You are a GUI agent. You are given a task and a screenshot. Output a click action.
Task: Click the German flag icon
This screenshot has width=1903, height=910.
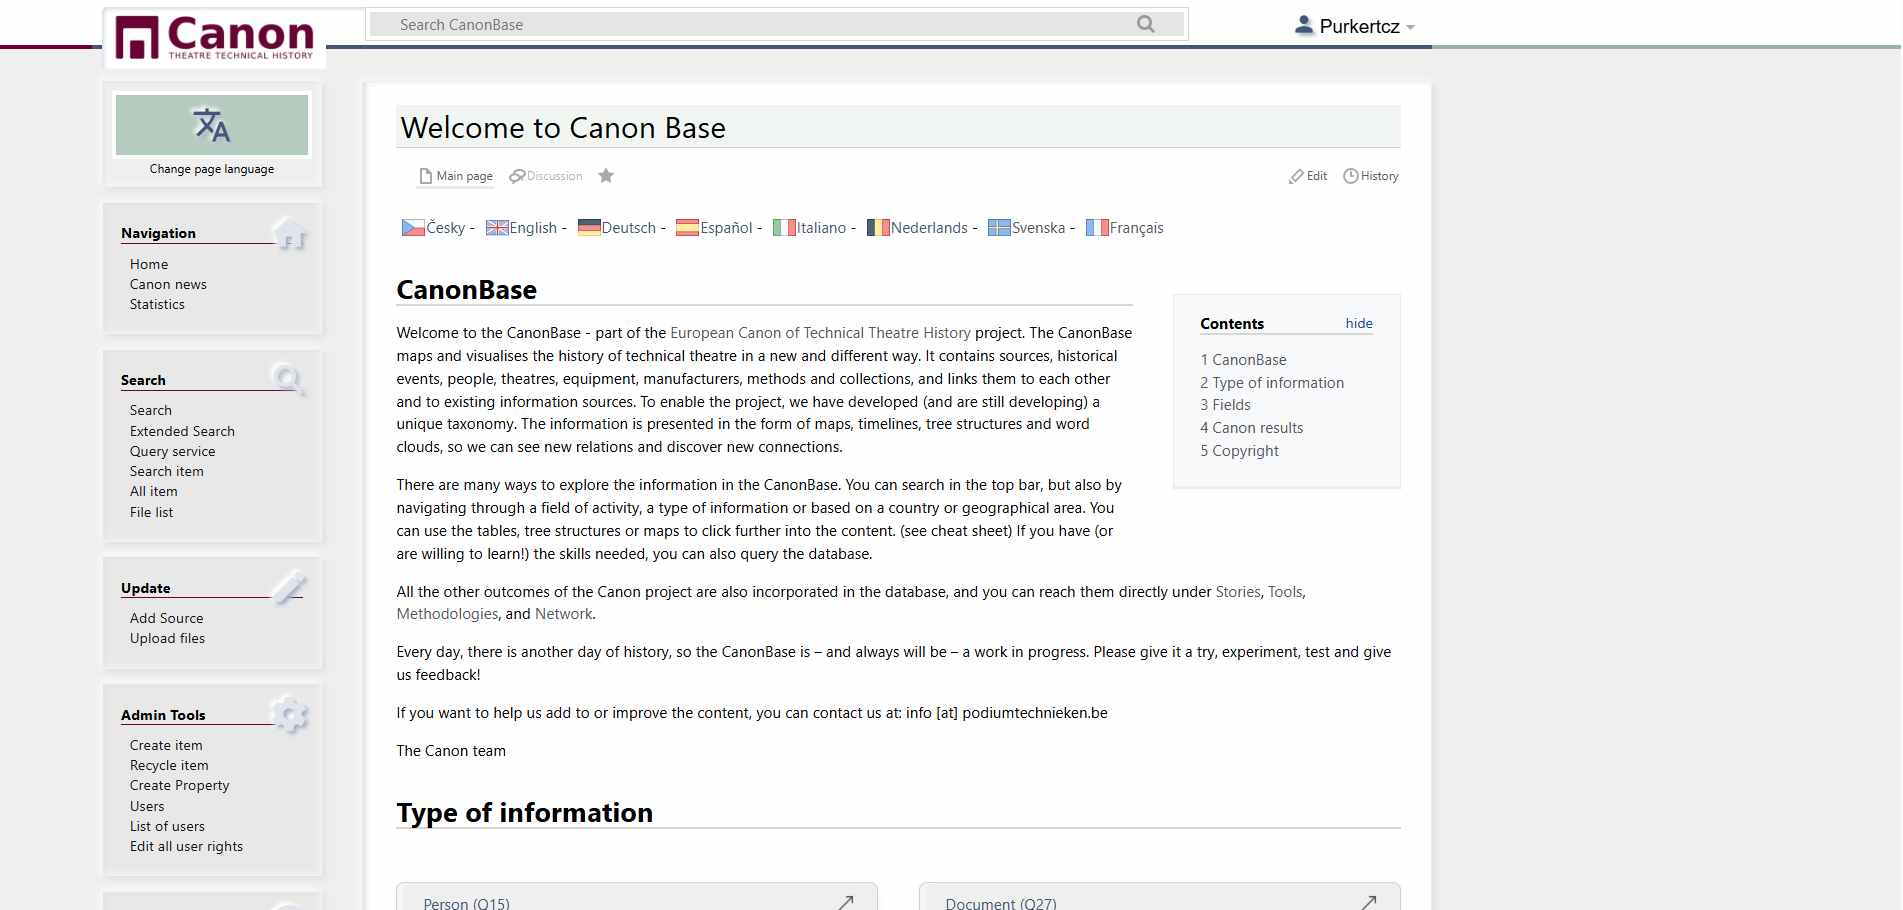[x=589, y=228]
